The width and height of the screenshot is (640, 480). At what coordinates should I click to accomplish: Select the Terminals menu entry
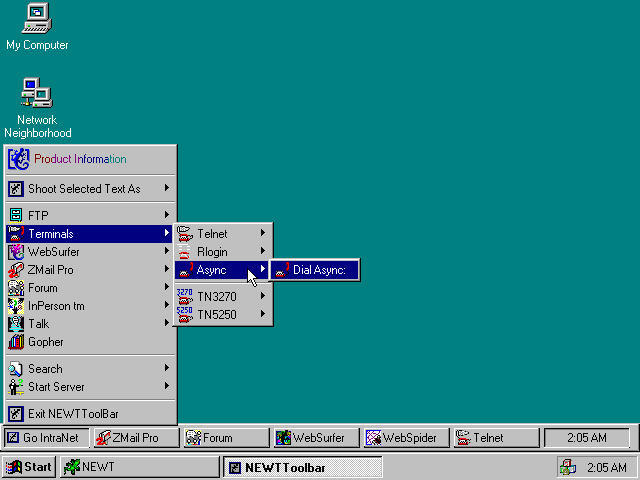pos(90,234)
